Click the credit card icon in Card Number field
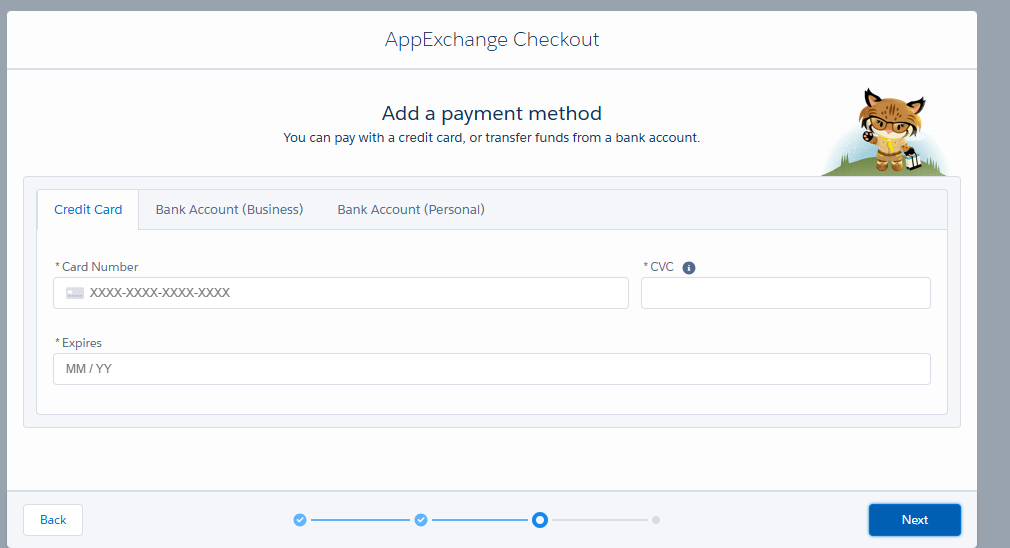The width and height of the screenshot is (1010, 548). [x=75, y=294]
